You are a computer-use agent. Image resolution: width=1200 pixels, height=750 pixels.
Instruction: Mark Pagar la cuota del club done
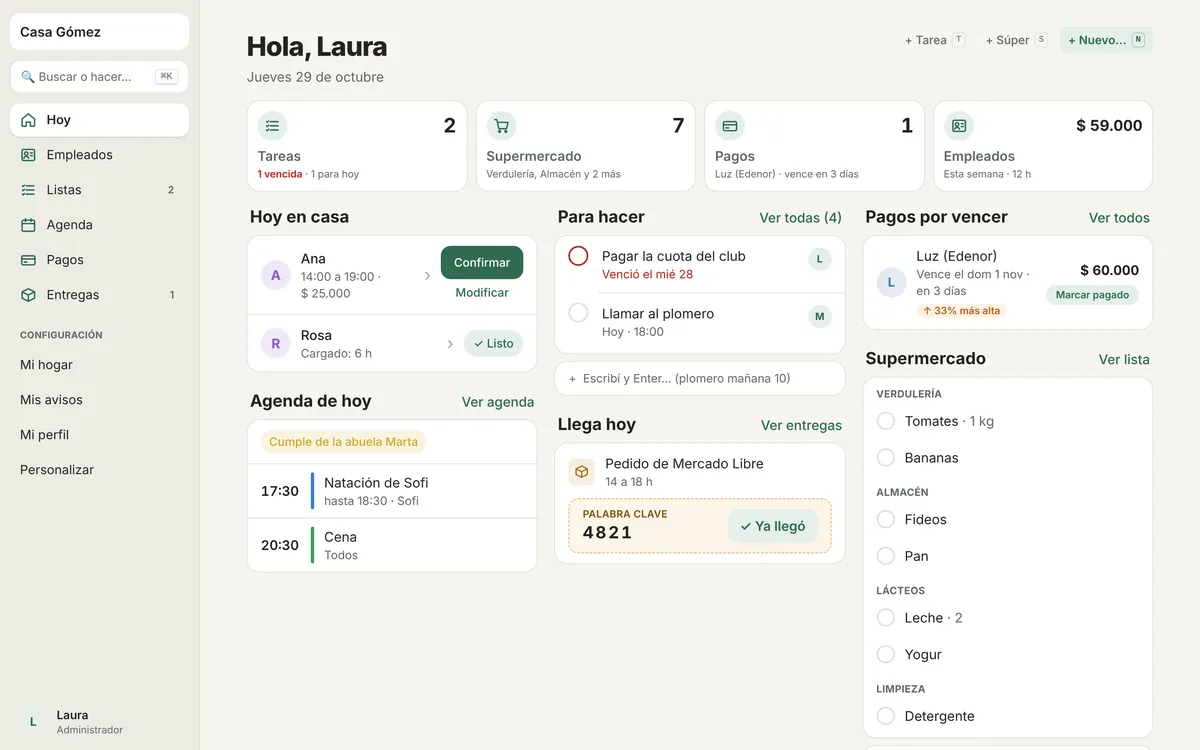click(578, 256)
